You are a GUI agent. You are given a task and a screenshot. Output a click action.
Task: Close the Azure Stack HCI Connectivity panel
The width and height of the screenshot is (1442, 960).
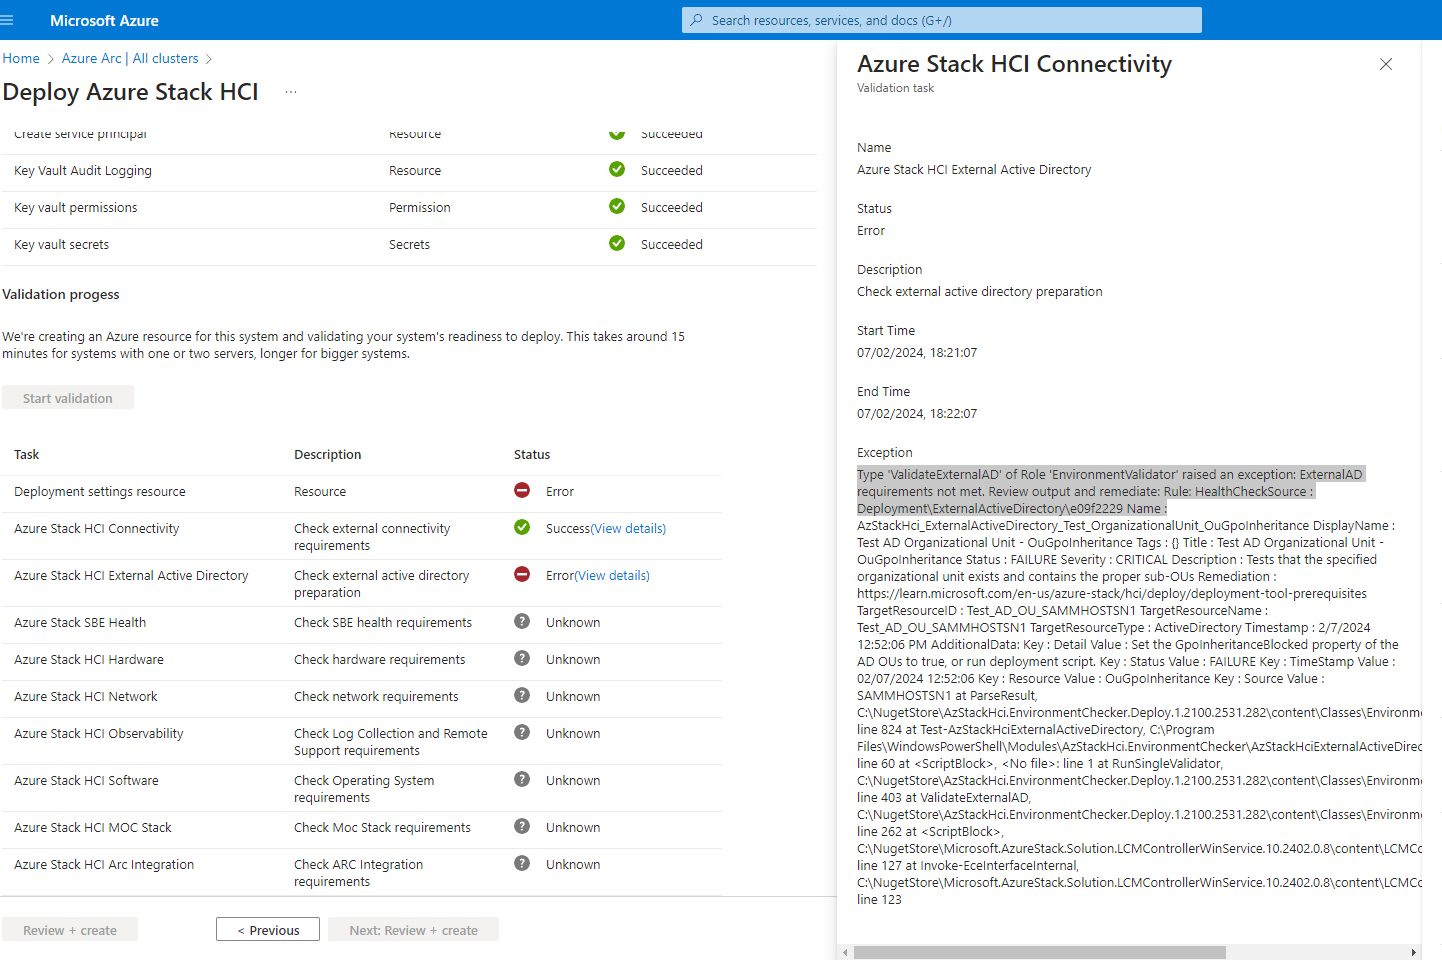(x=1386, y=64)
